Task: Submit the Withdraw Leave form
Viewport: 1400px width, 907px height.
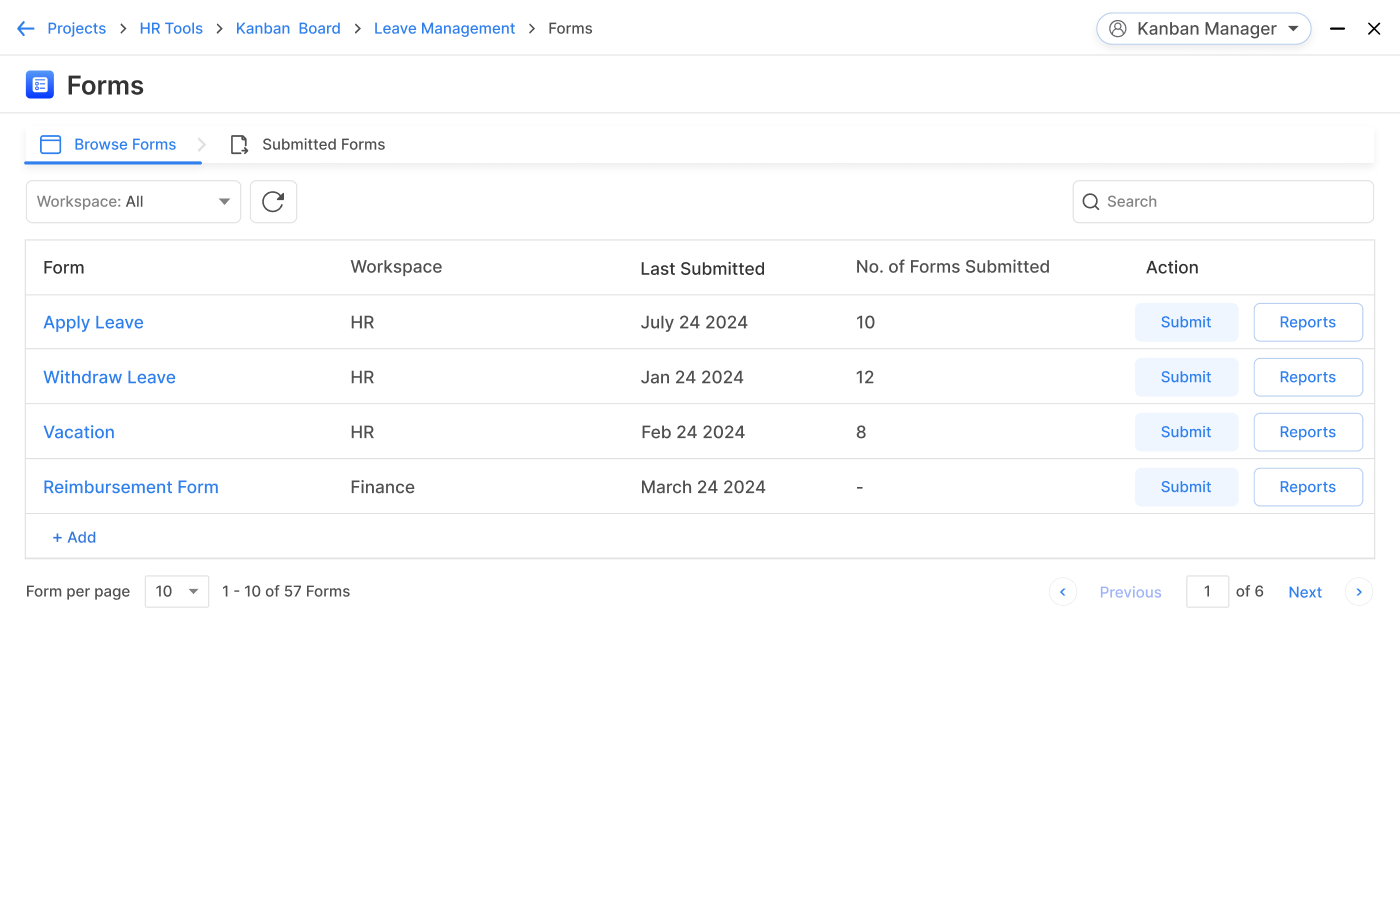Action: (1186, 377)
